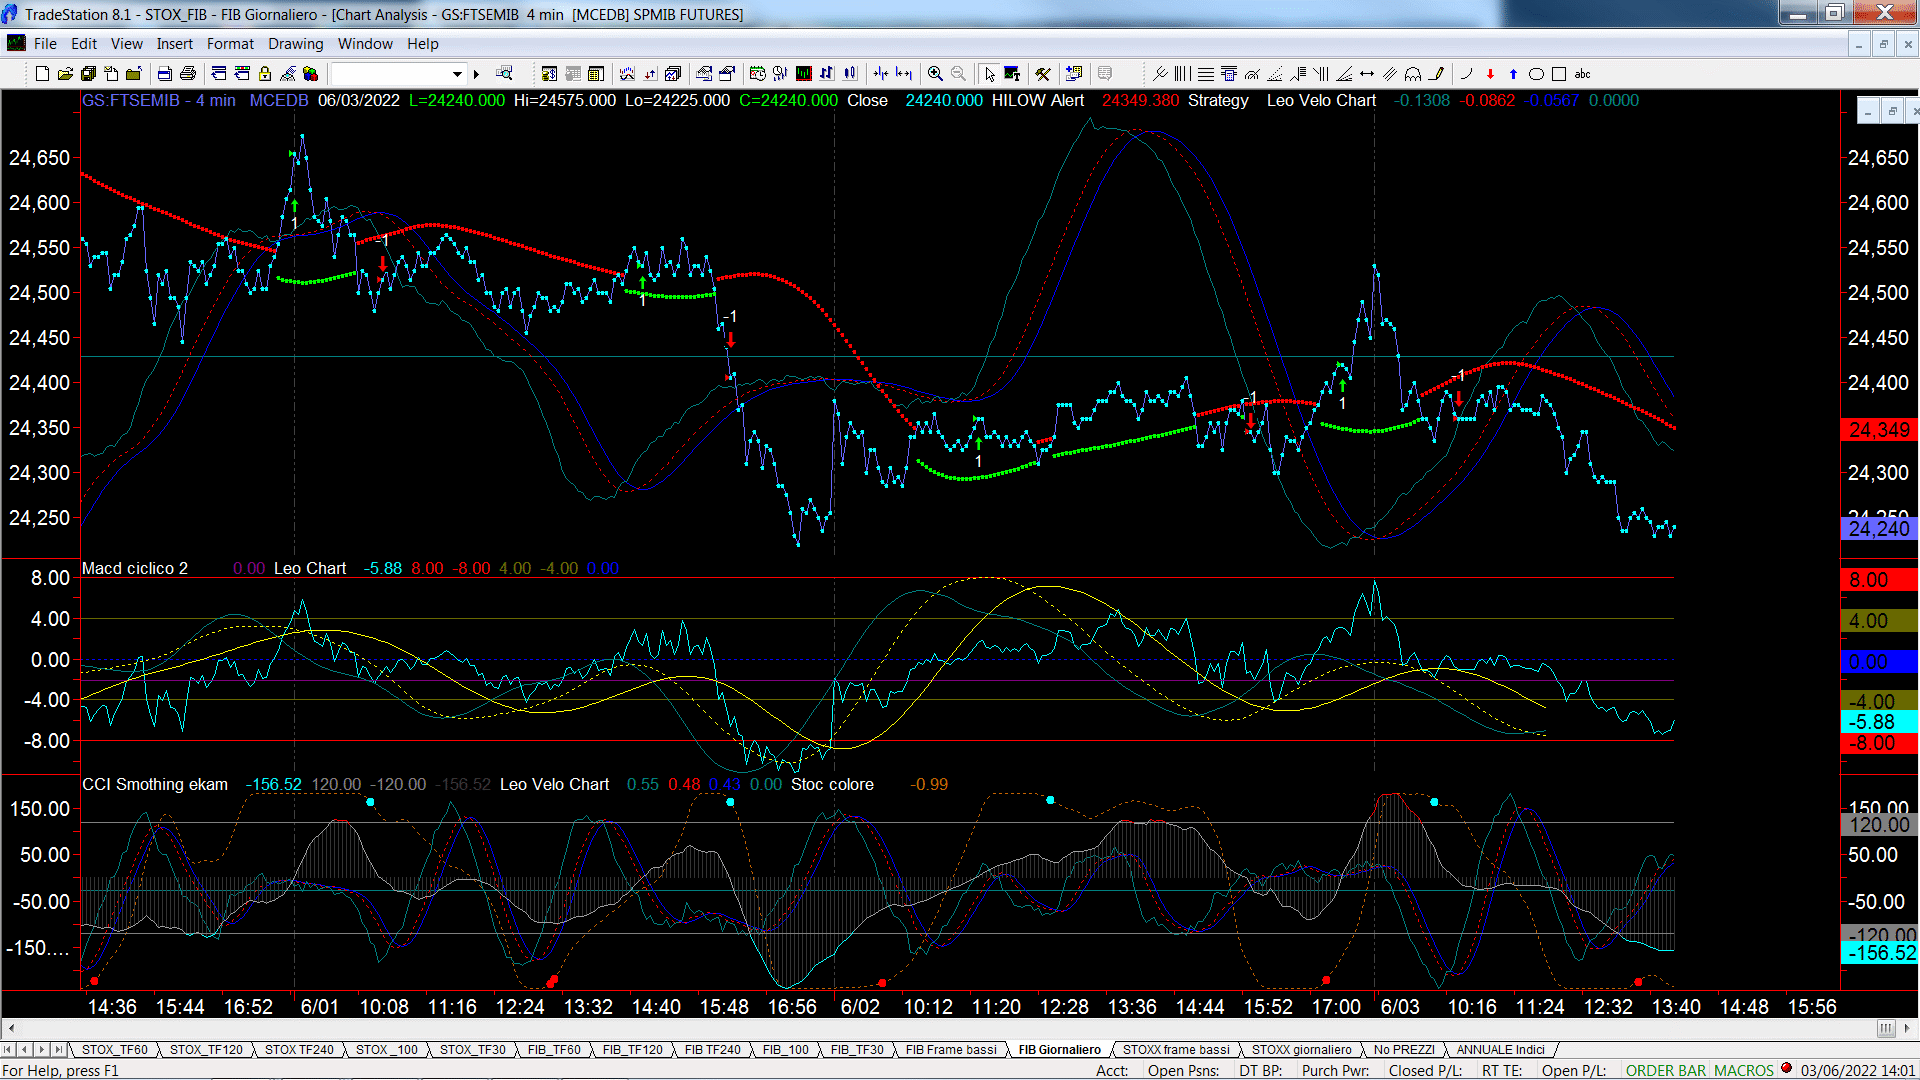Switch to the FIB_TF60 tab
Viewport: 1920px width, 1080px height.
[553, 1049]
